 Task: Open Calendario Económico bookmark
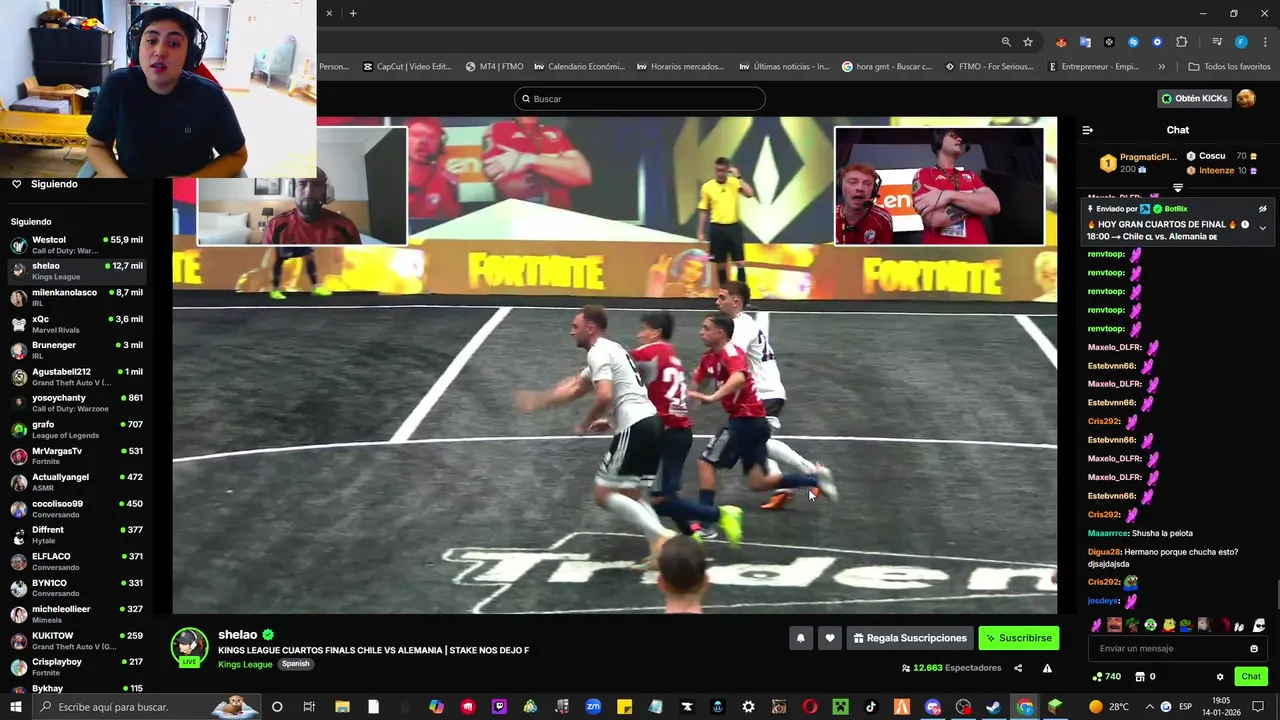tap(580, 67)
